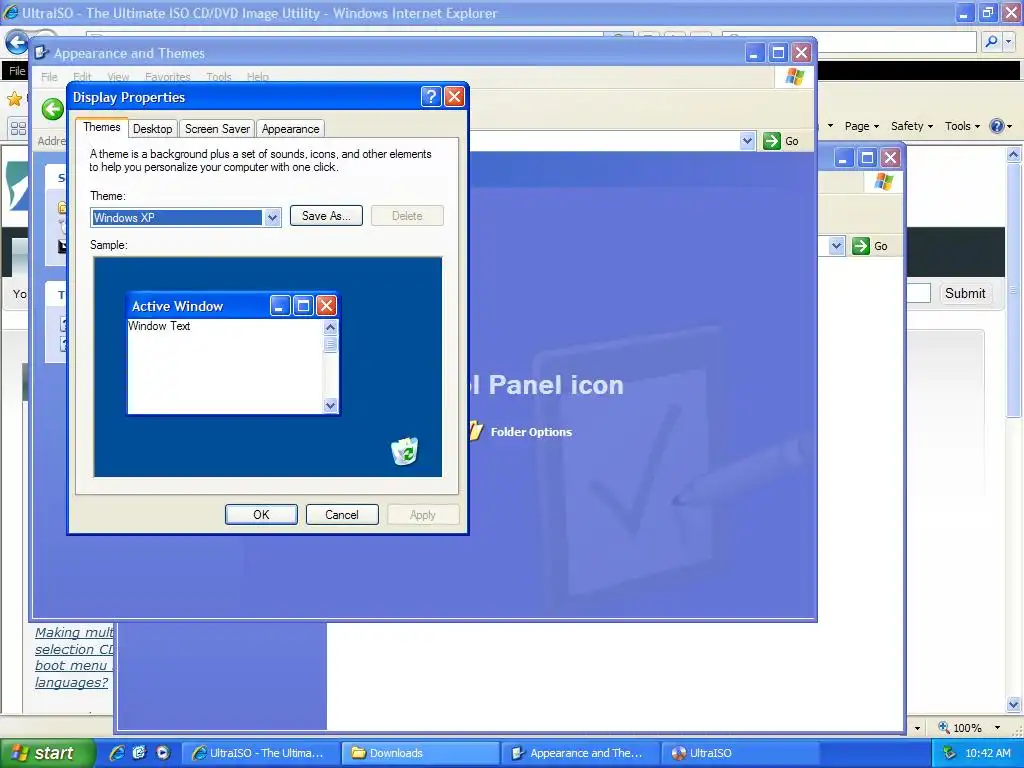Screen dimensions: 1024x768
Task: Click the Quick Tabs icon in IE
Action: 18,129
